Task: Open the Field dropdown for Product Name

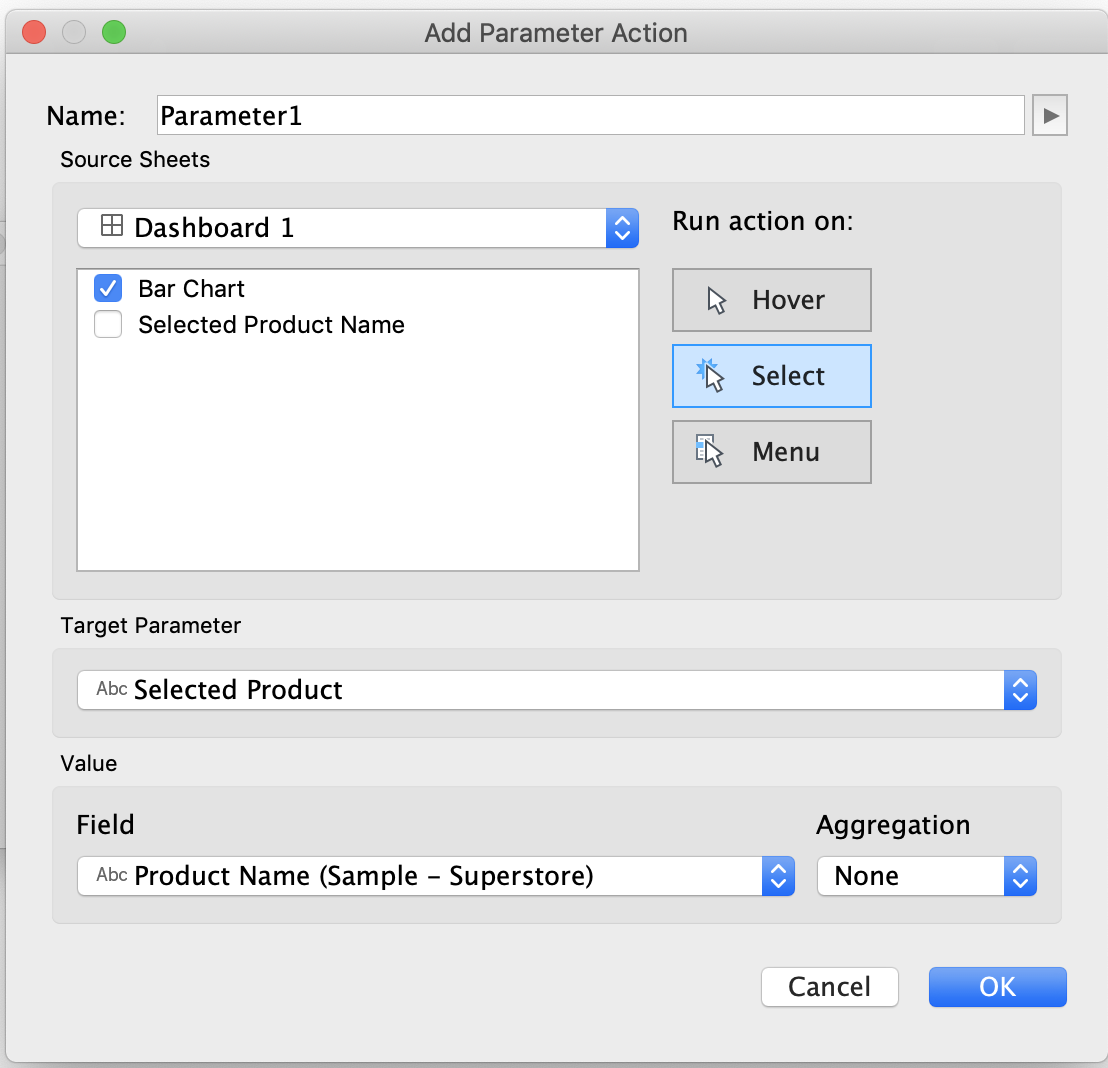Action: (x=778, y=876)
